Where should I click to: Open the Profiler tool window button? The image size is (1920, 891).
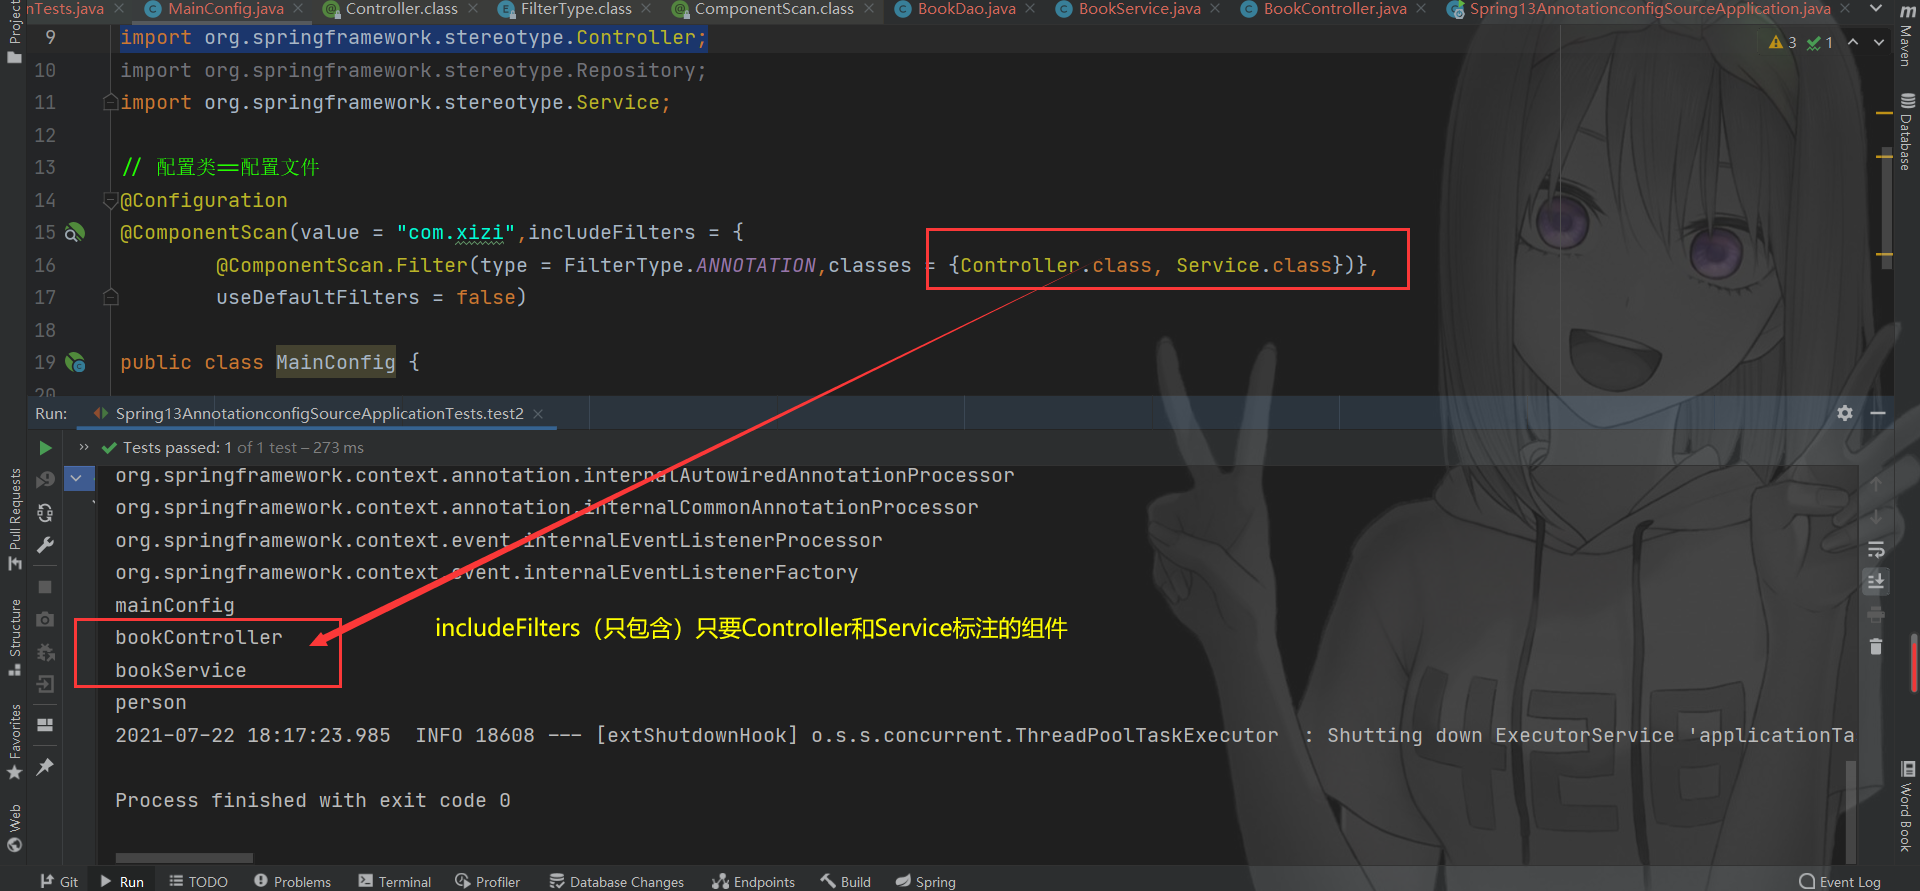tap(487, 881)
